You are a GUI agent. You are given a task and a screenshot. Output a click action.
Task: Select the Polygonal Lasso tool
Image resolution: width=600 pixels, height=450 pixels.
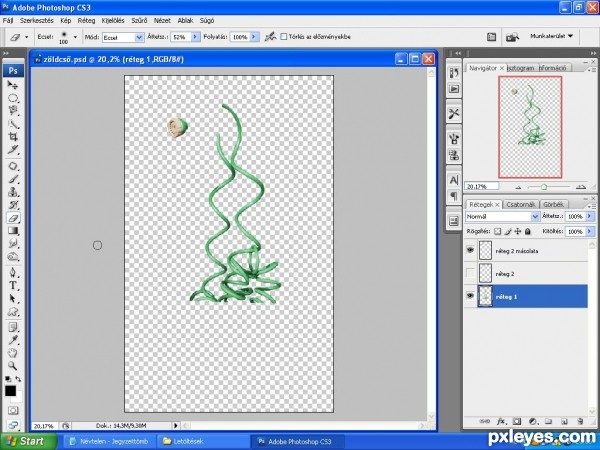tap(13, 111)
